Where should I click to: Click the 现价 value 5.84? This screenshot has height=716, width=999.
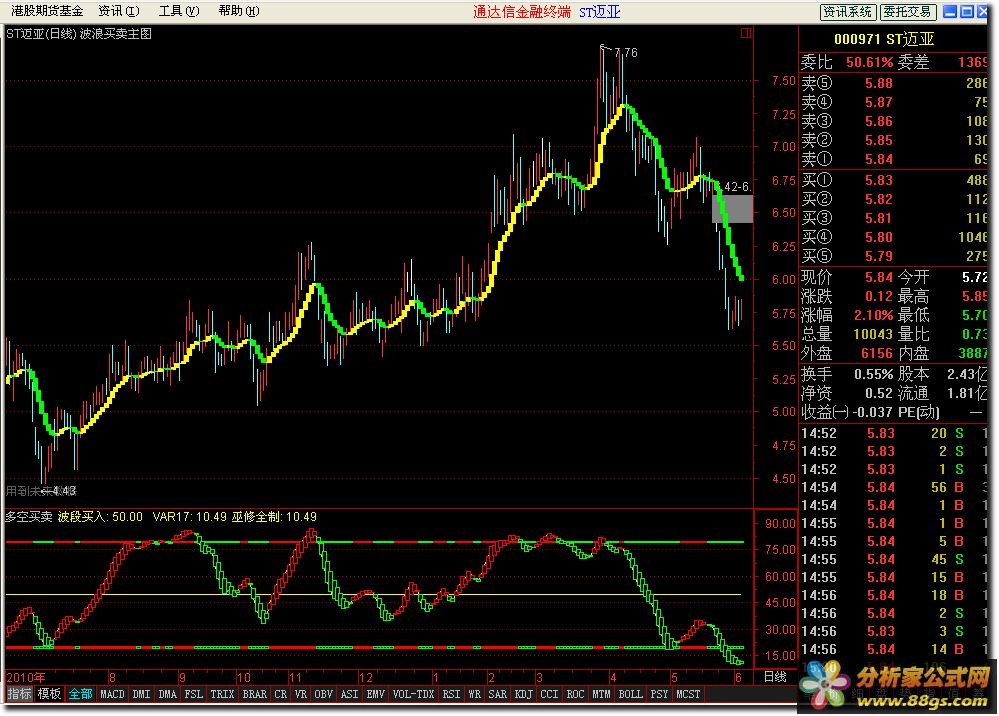(879, 278)
